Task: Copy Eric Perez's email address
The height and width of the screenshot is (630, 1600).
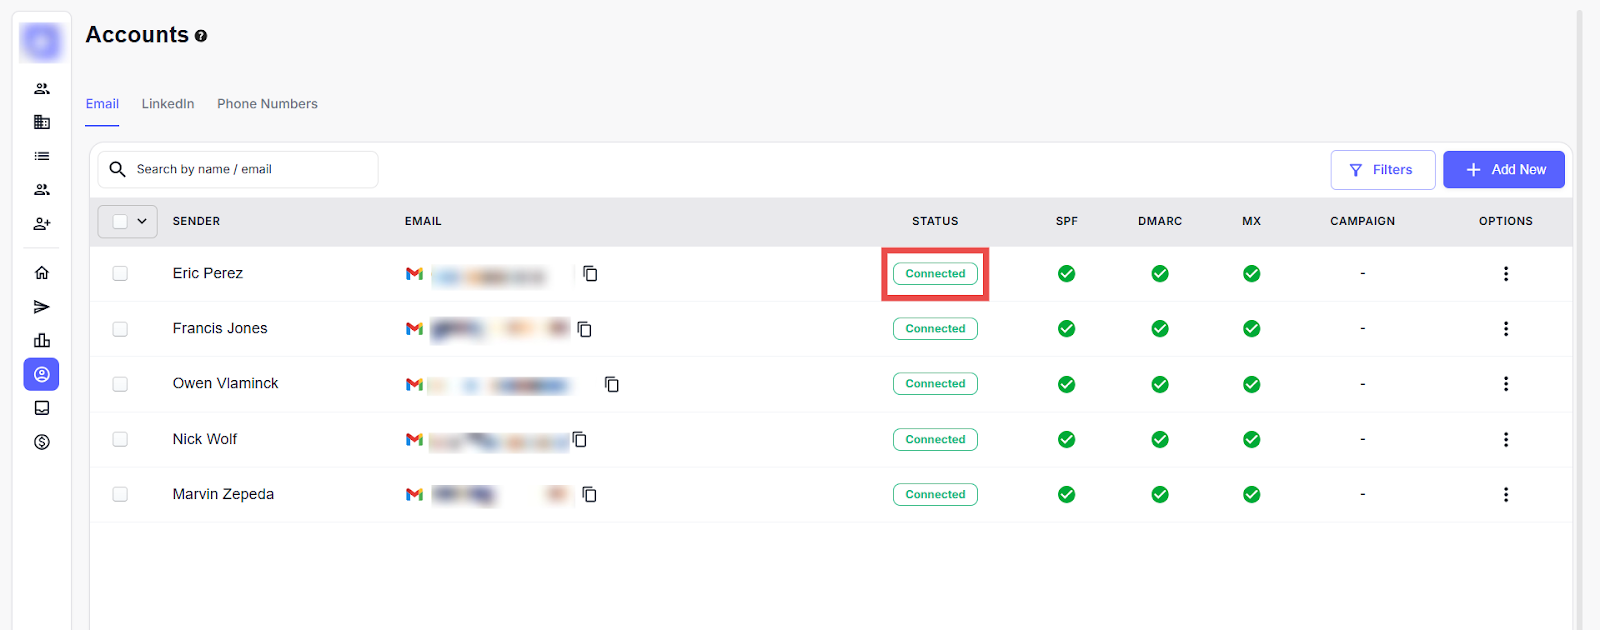Action: click(590, 274)
